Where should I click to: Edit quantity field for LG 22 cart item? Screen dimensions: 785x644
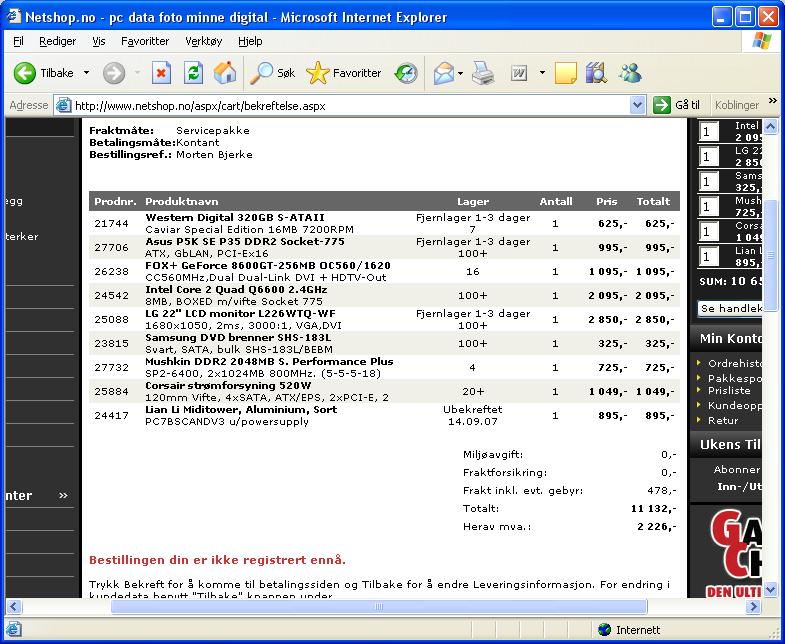(708, 157)
